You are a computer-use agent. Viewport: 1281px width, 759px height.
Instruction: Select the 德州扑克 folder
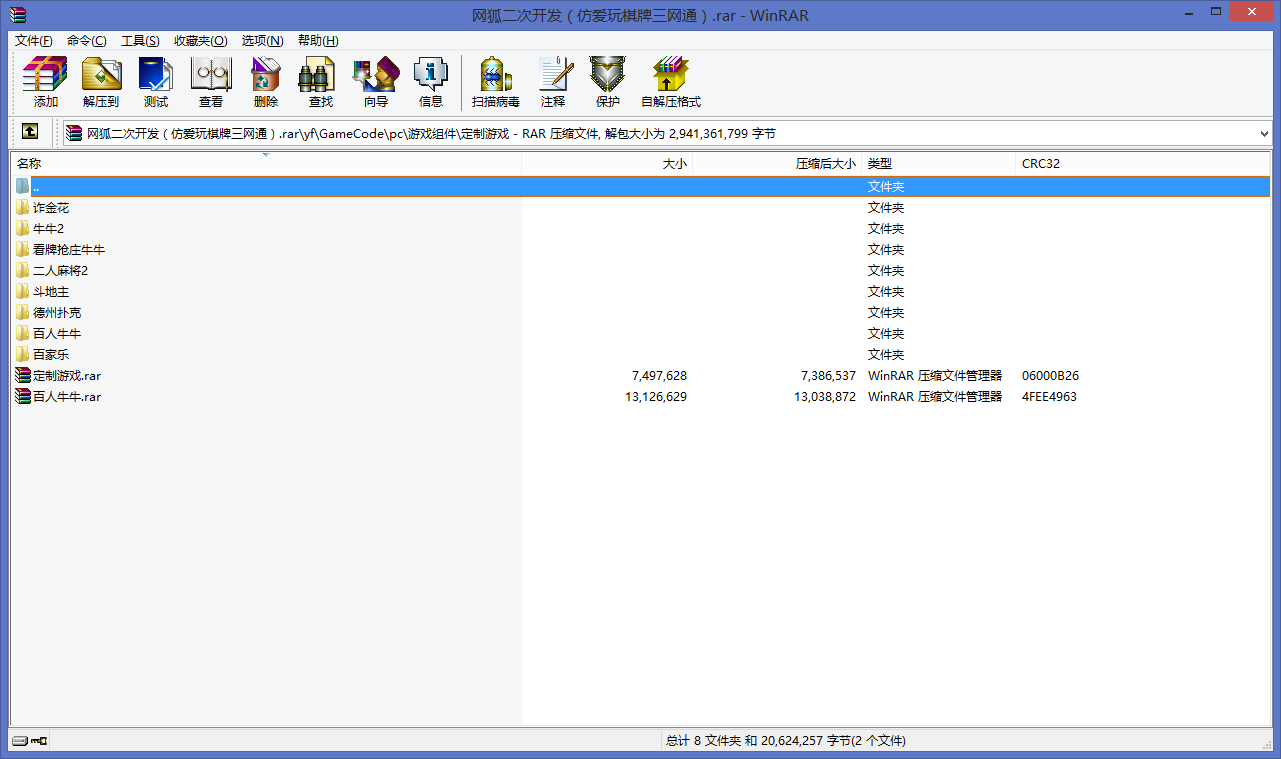[57, 313]
